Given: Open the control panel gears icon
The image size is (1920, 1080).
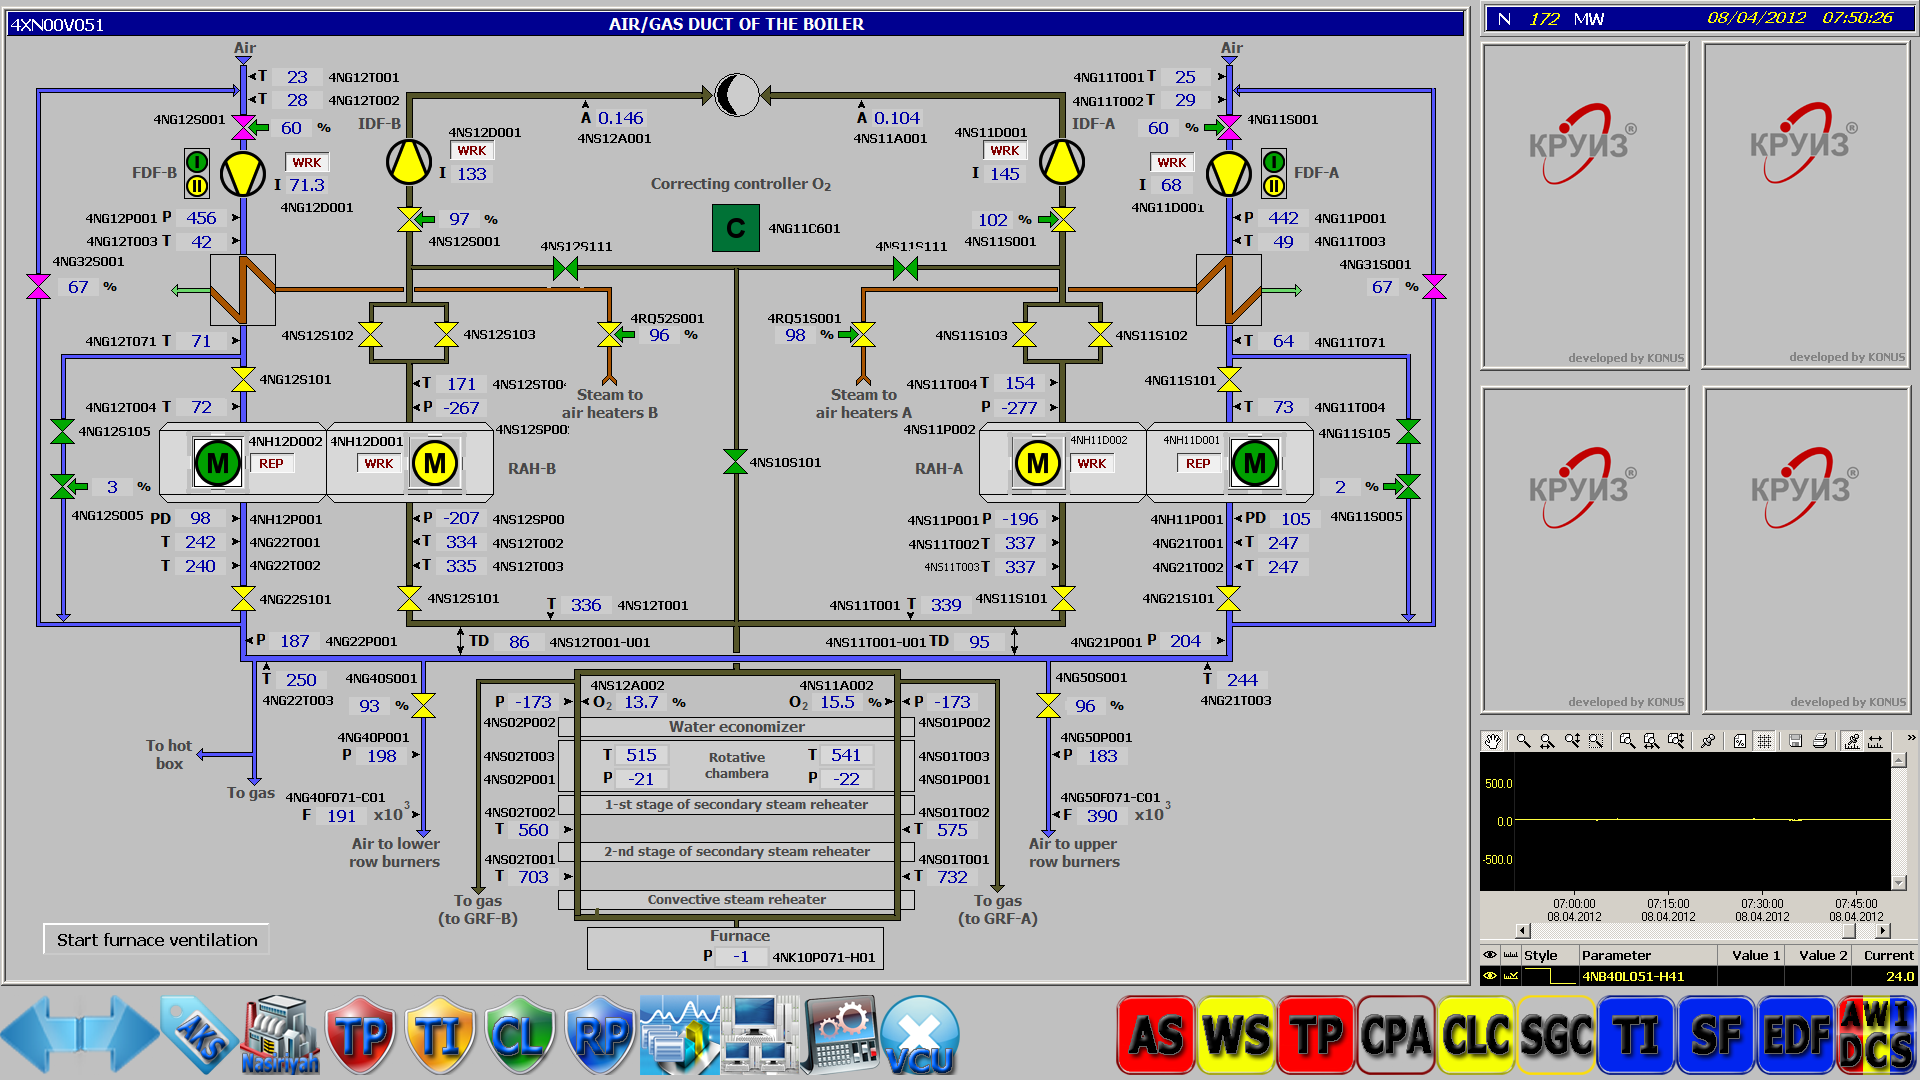Looking at the screenshot, I should pos(840,1036).
